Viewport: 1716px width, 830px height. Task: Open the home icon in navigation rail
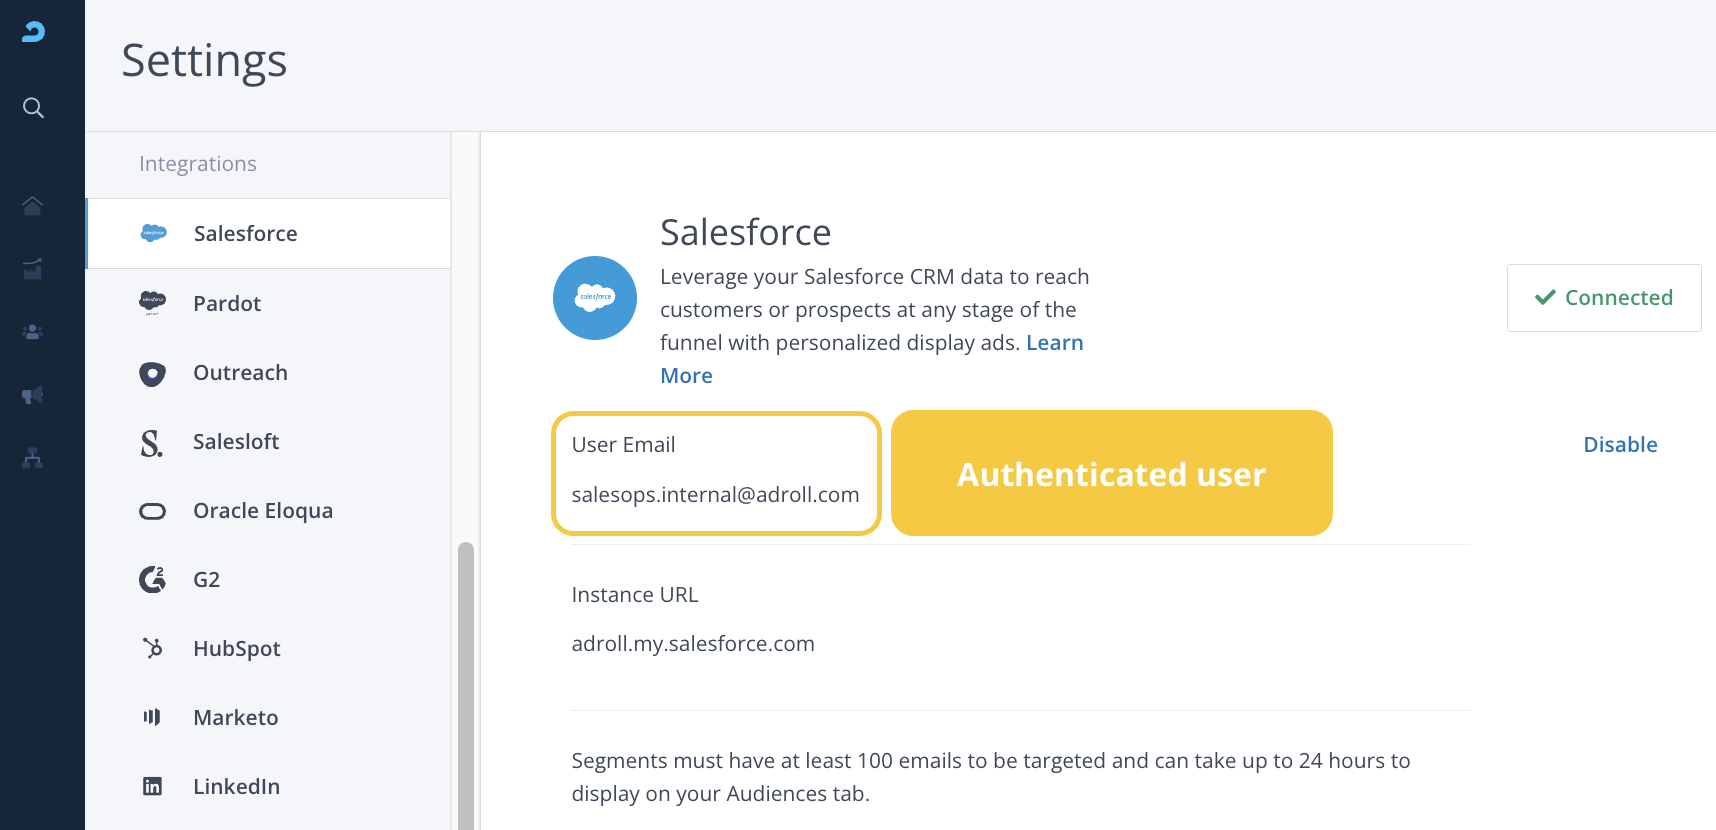[33, 206]
